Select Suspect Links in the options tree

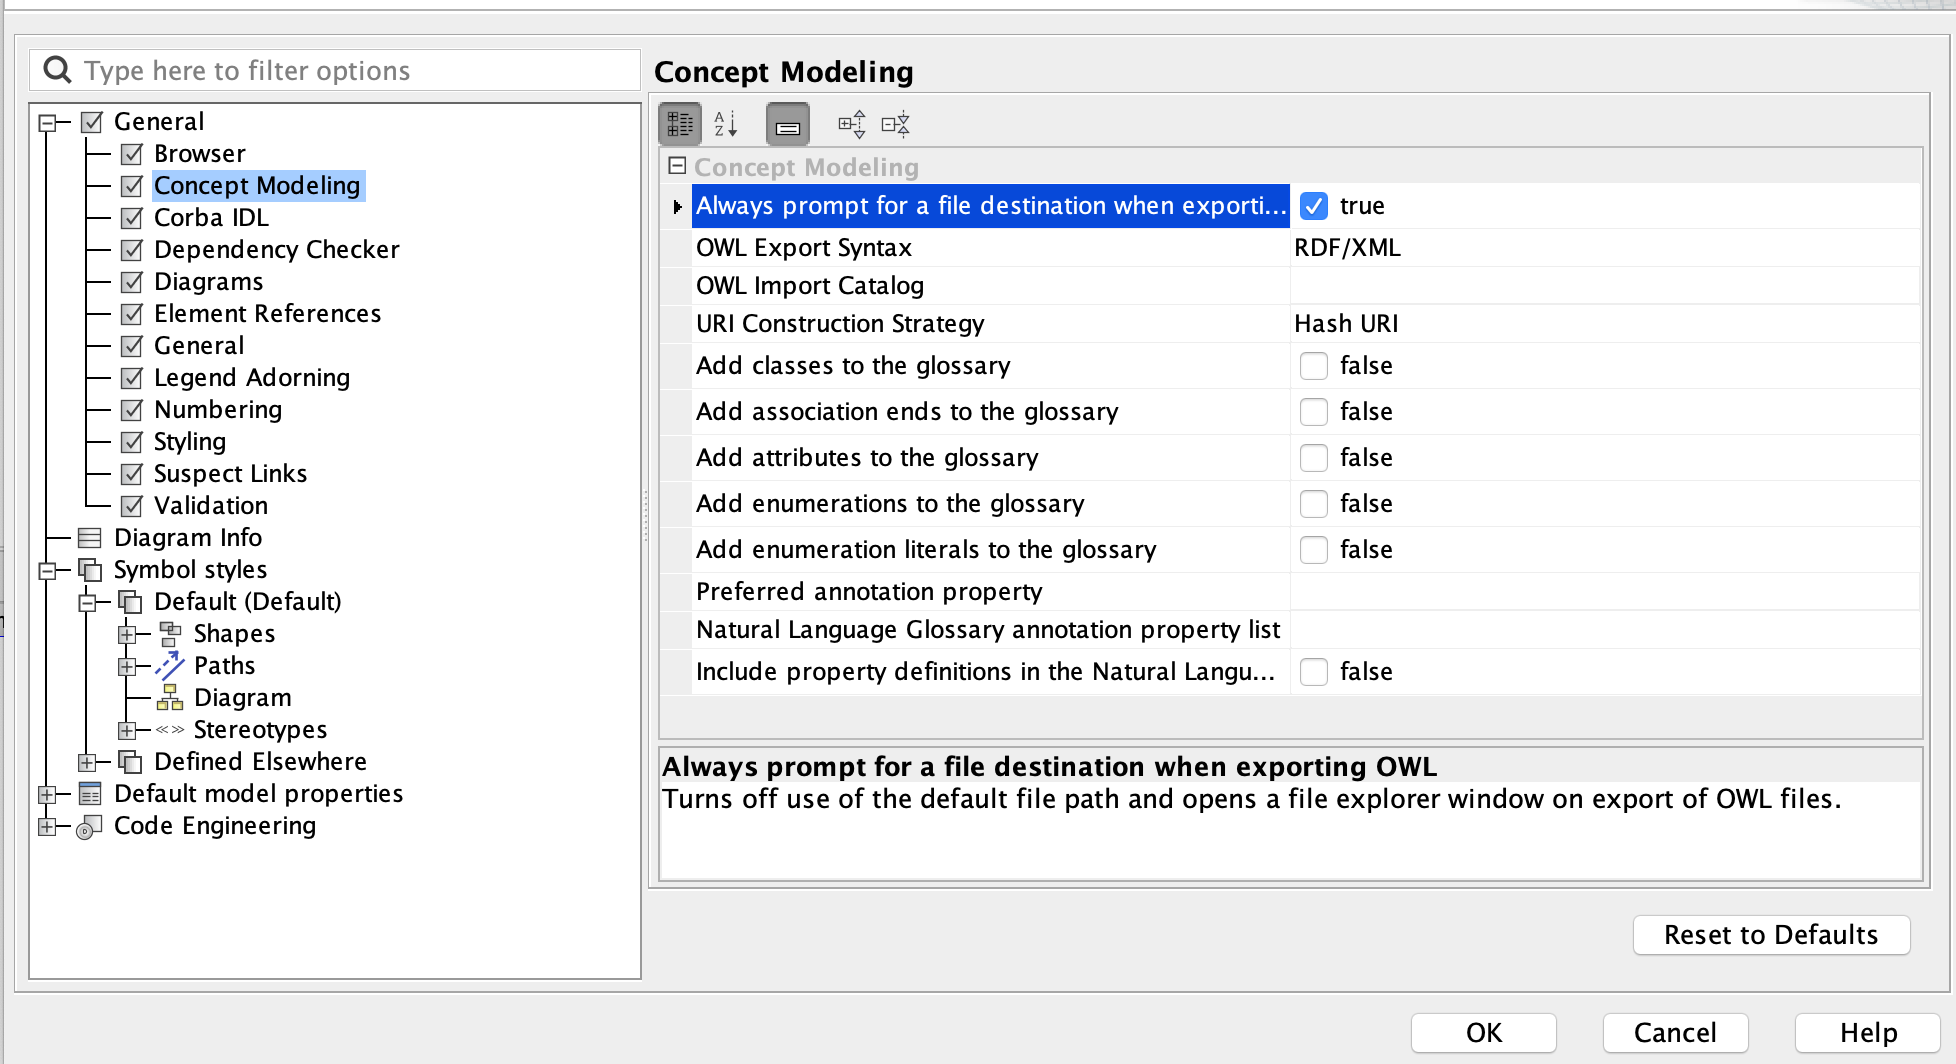pyautogui.click(x=230, y=474)
